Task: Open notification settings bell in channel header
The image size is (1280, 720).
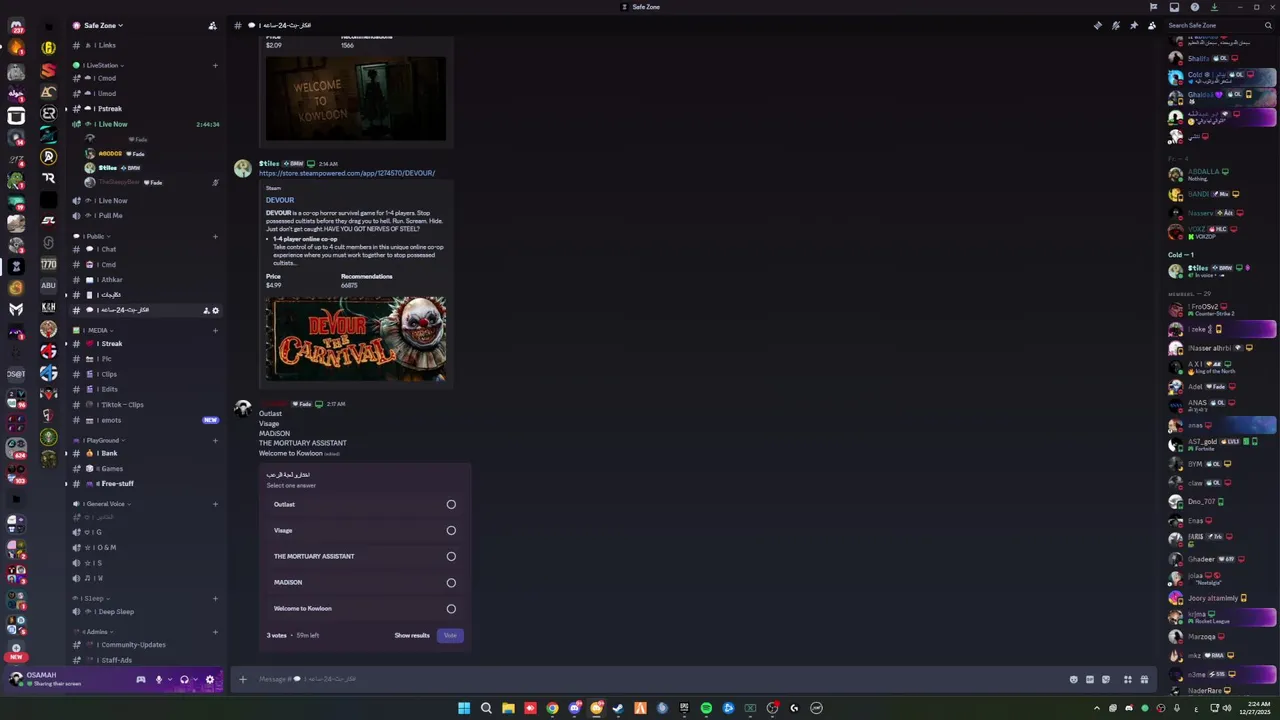Action: [x=1115, y=25]
